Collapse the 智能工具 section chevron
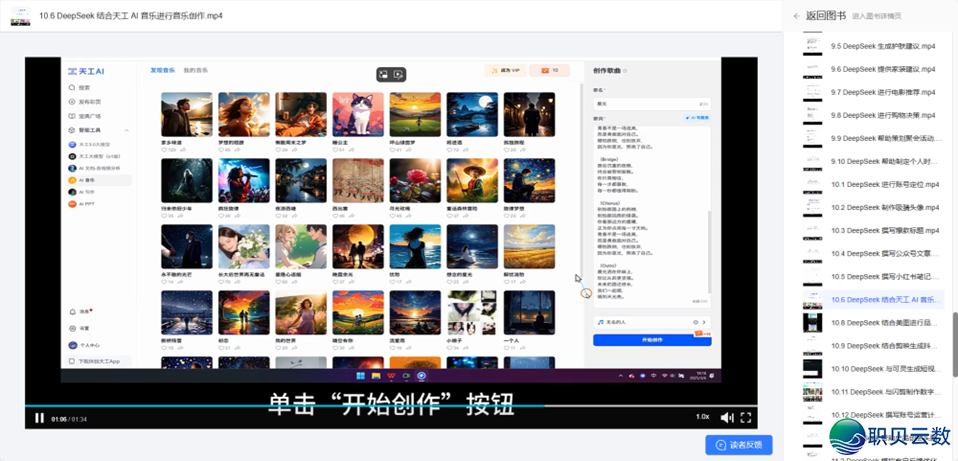The height and width of the screenshot is (461, 958). pos(126,131)
